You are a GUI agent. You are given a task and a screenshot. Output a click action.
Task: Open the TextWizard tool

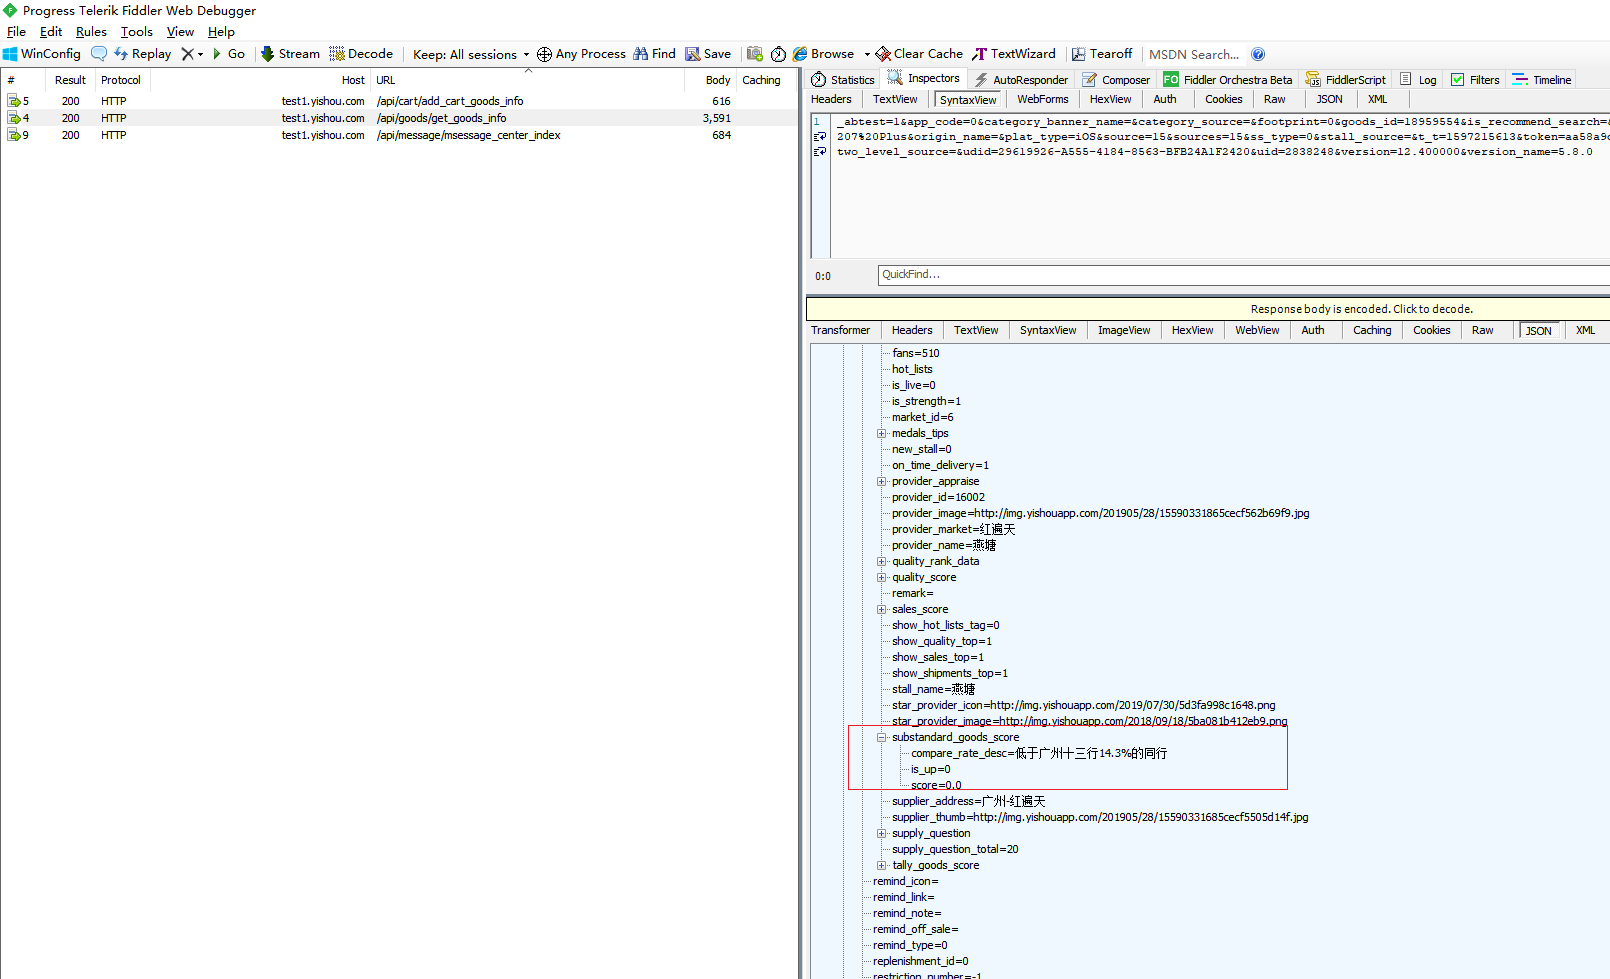tap(1014, 54)
